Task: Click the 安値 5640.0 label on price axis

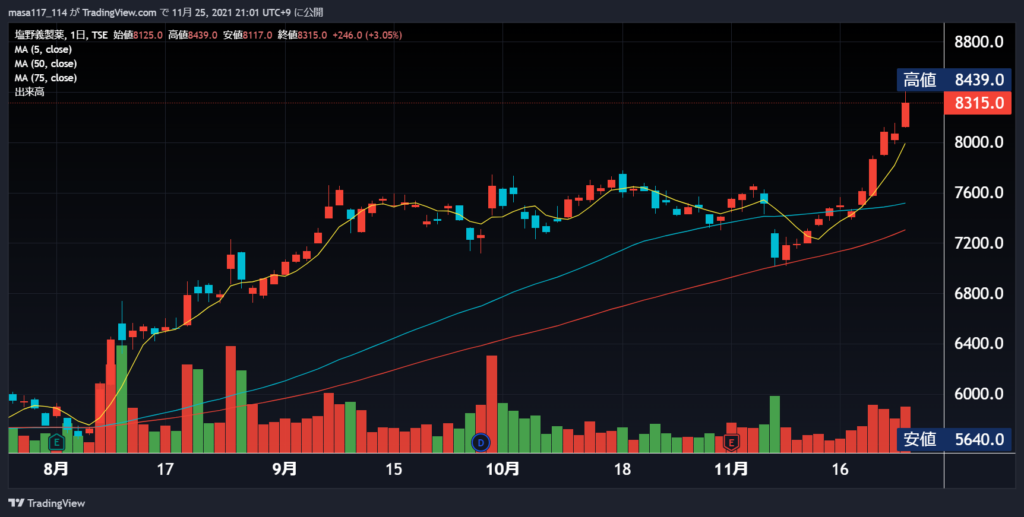Action: 954,439
